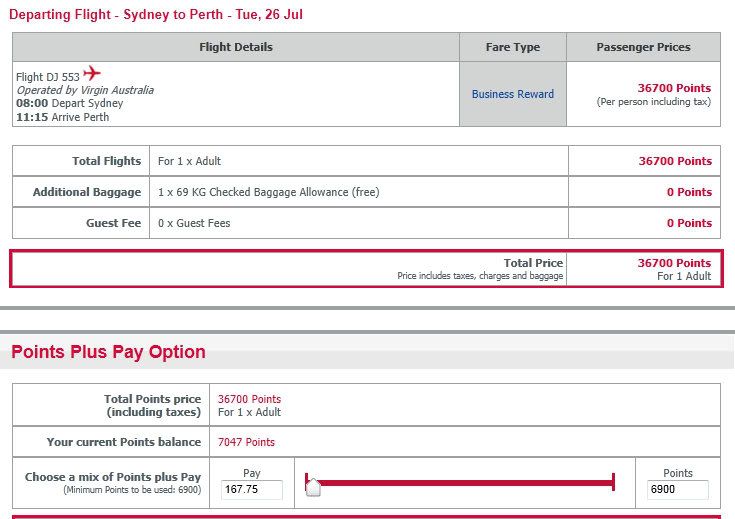Click the Passenger Prices column header
The width and height of the screenshot is (735, 519).
pos(643,47)
